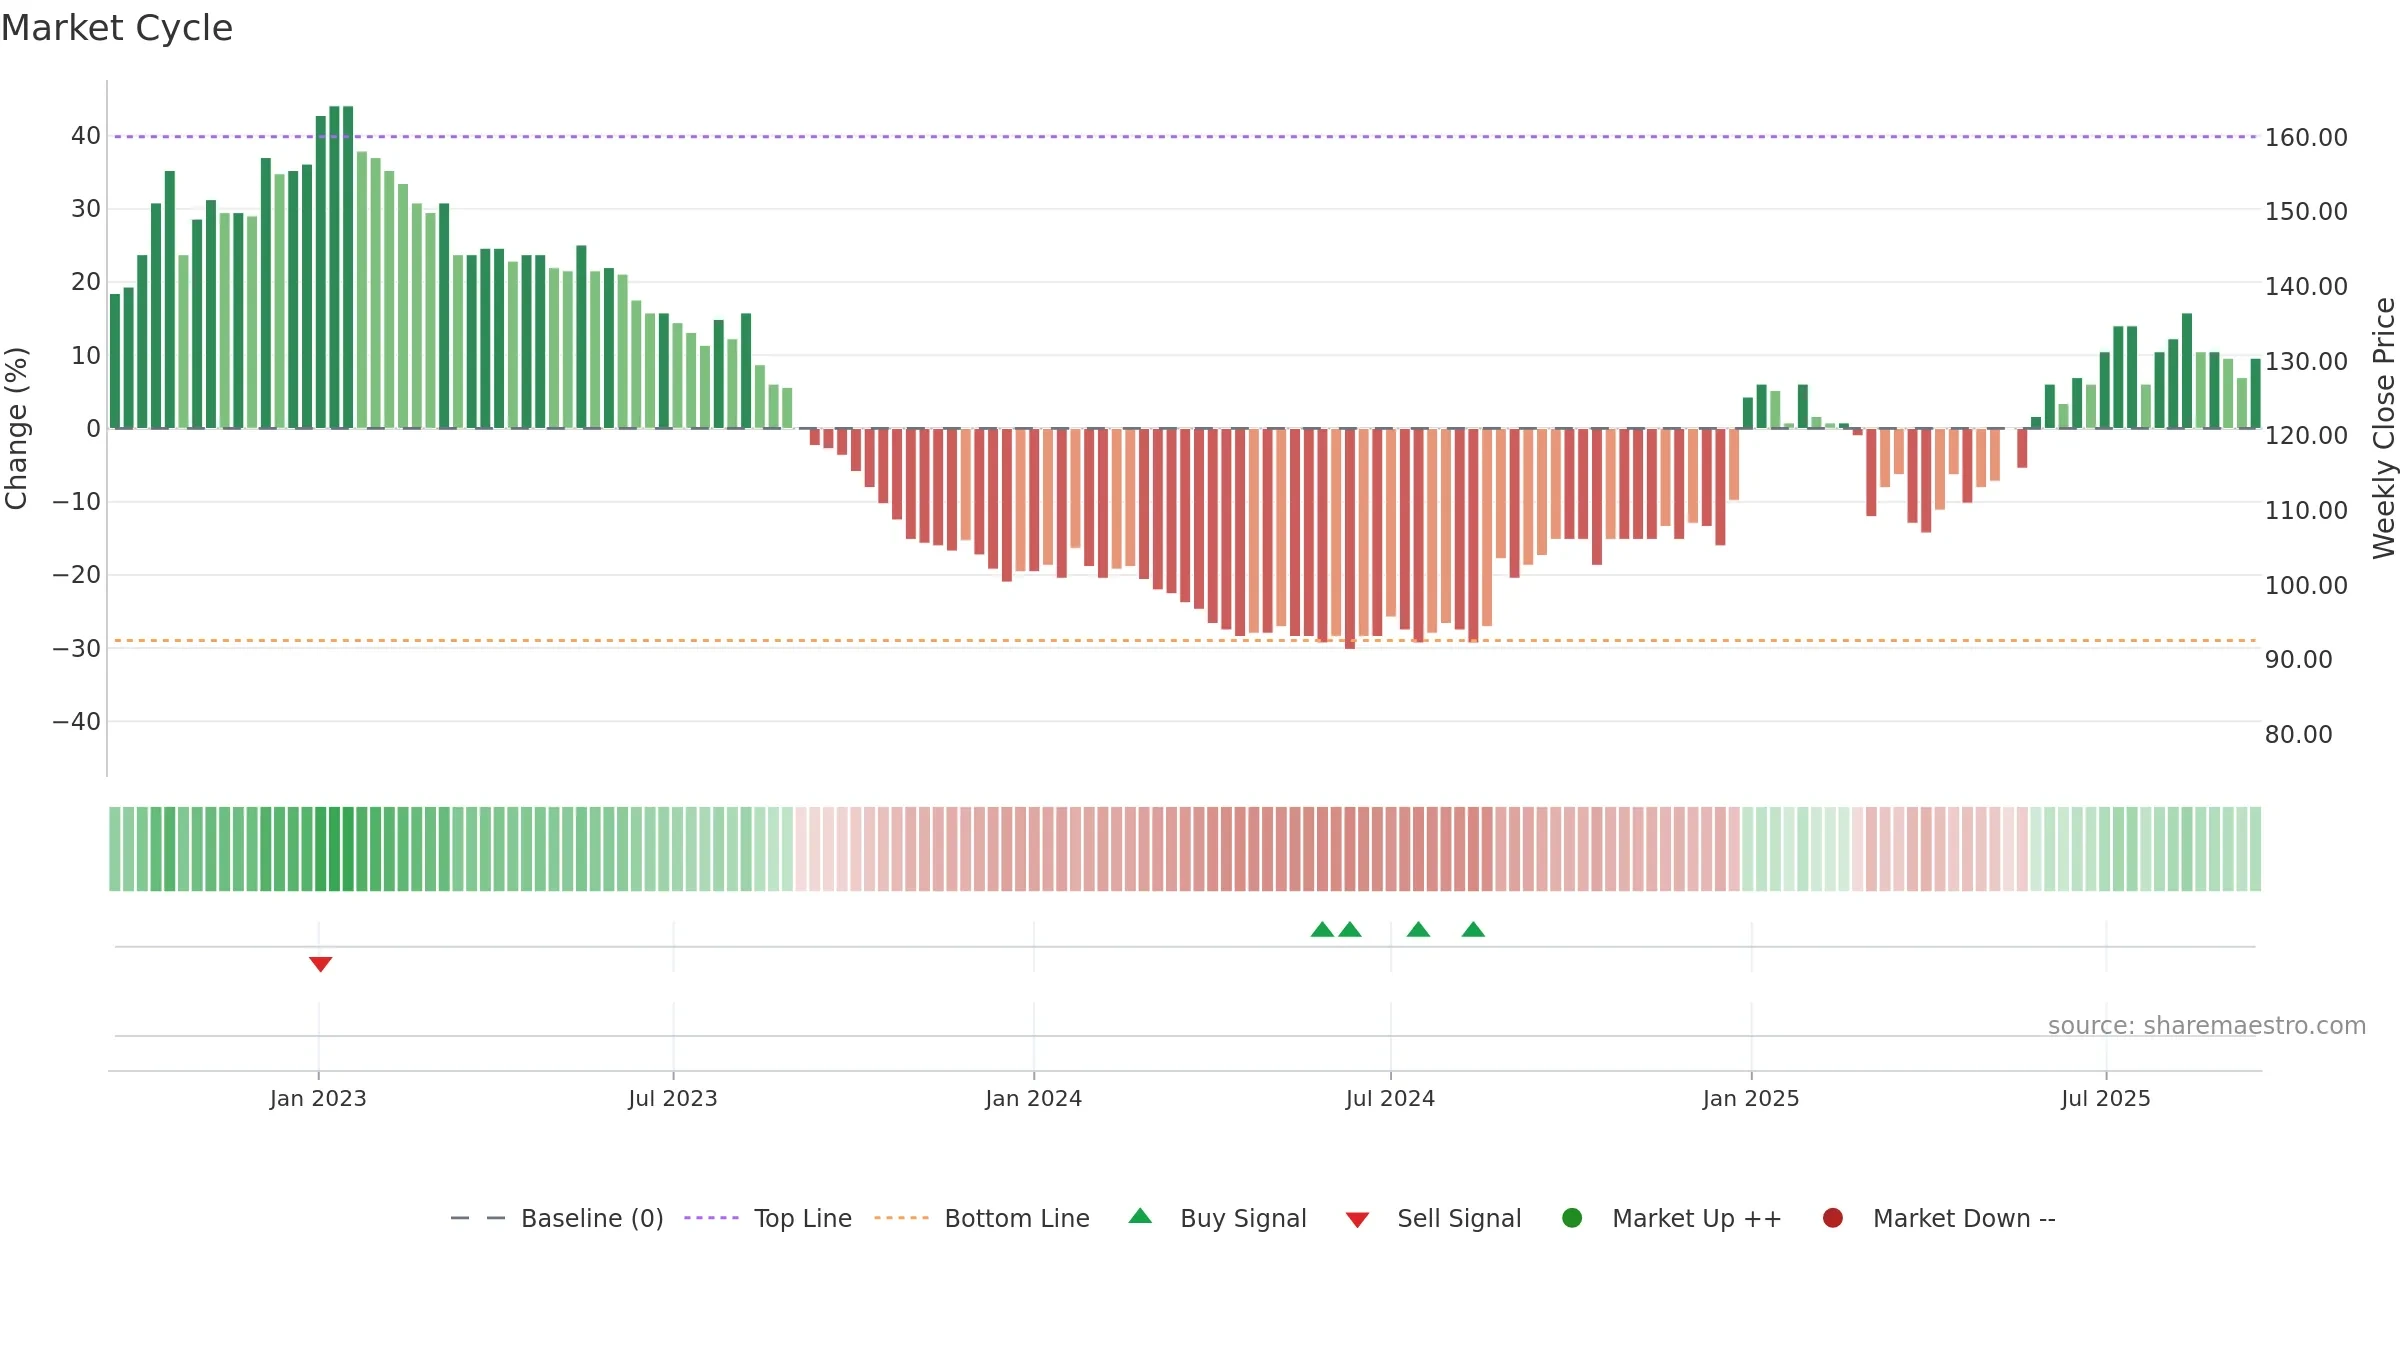Image resolution: width=2400 pixels, height=1350 pixels.
Task: Click the '−40' change axis label
Action: [x=77, y=721]
